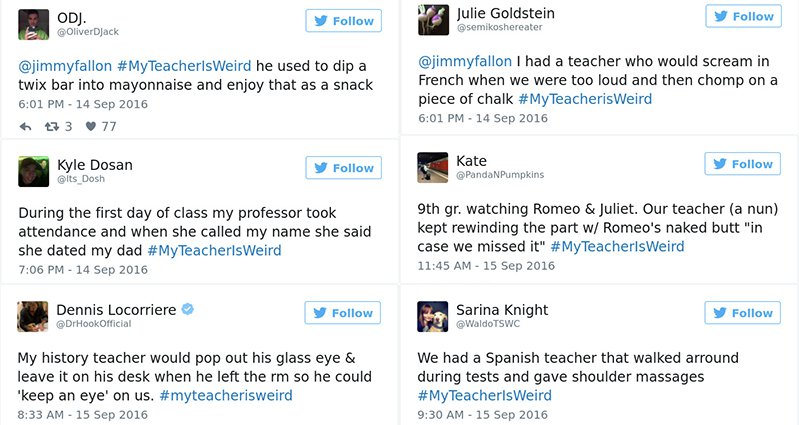
Task: Hit Follow for Dennis Locorriere
Action: tap(343, 313)
